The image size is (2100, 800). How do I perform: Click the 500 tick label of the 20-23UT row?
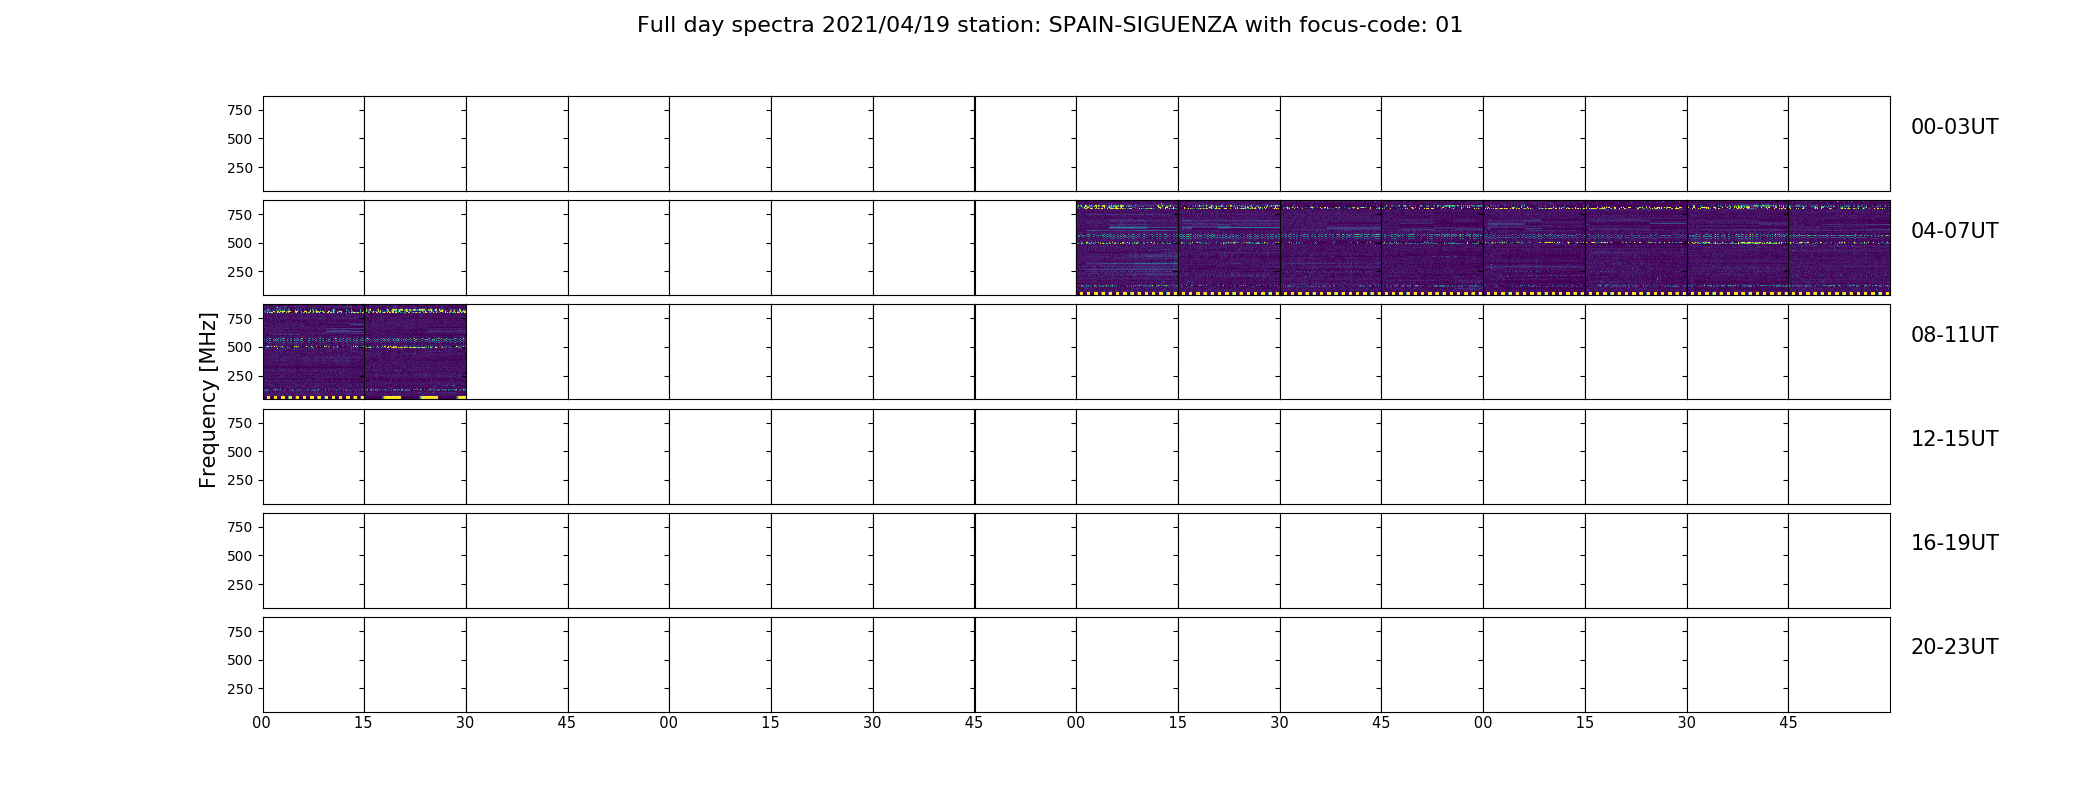point(239,660)
